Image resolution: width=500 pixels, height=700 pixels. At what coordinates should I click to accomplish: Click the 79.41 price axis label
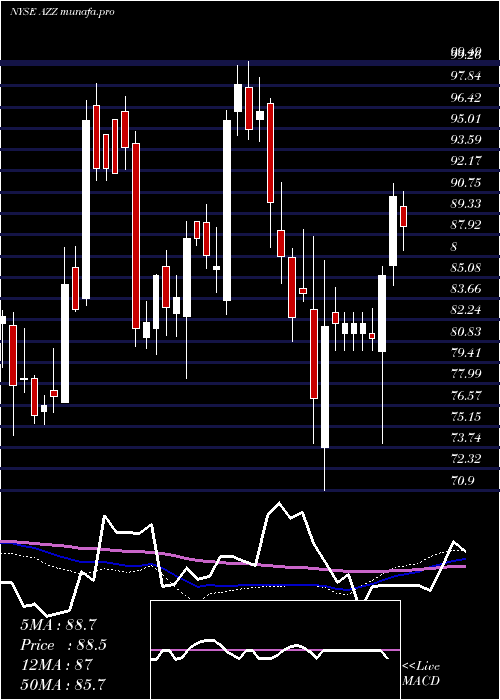coord(466,353)
